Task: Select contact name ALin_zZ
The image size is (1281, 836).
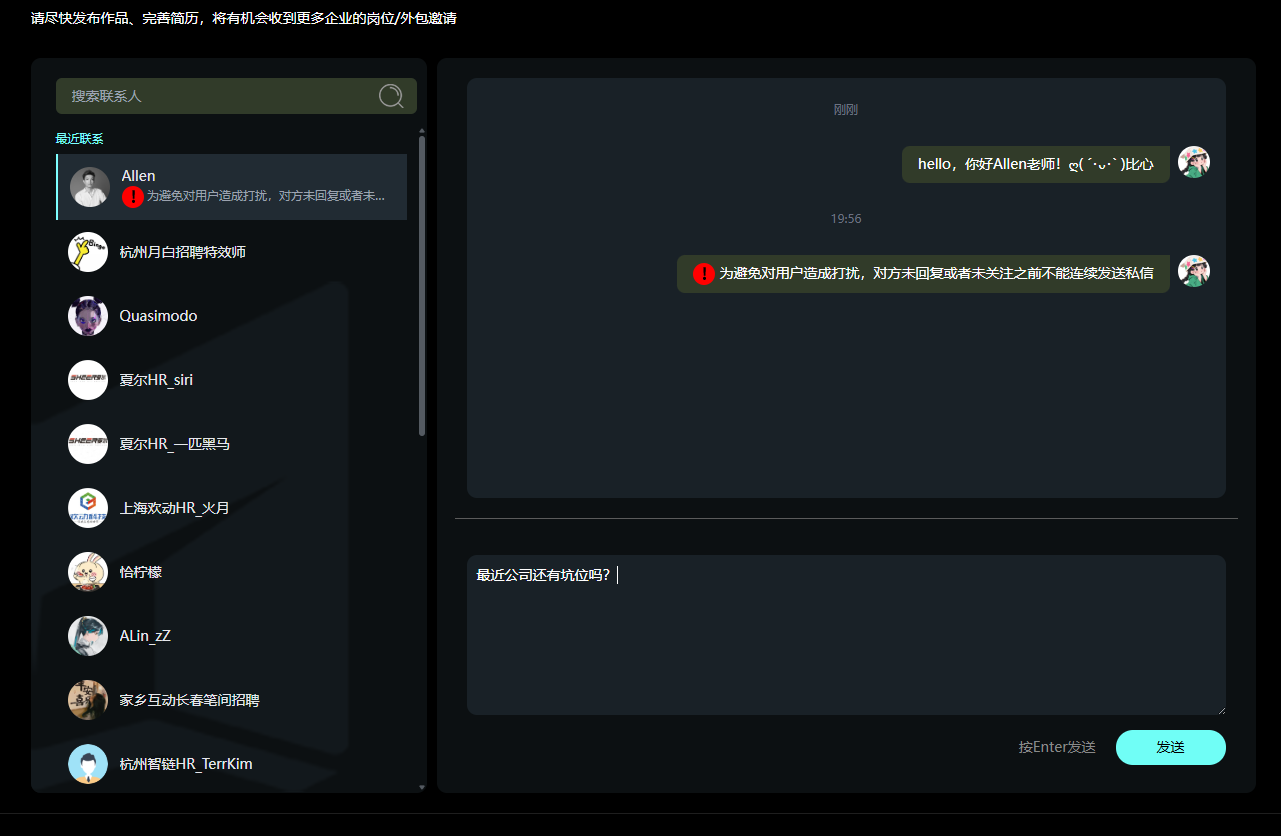Action: (x=146, y=636)
